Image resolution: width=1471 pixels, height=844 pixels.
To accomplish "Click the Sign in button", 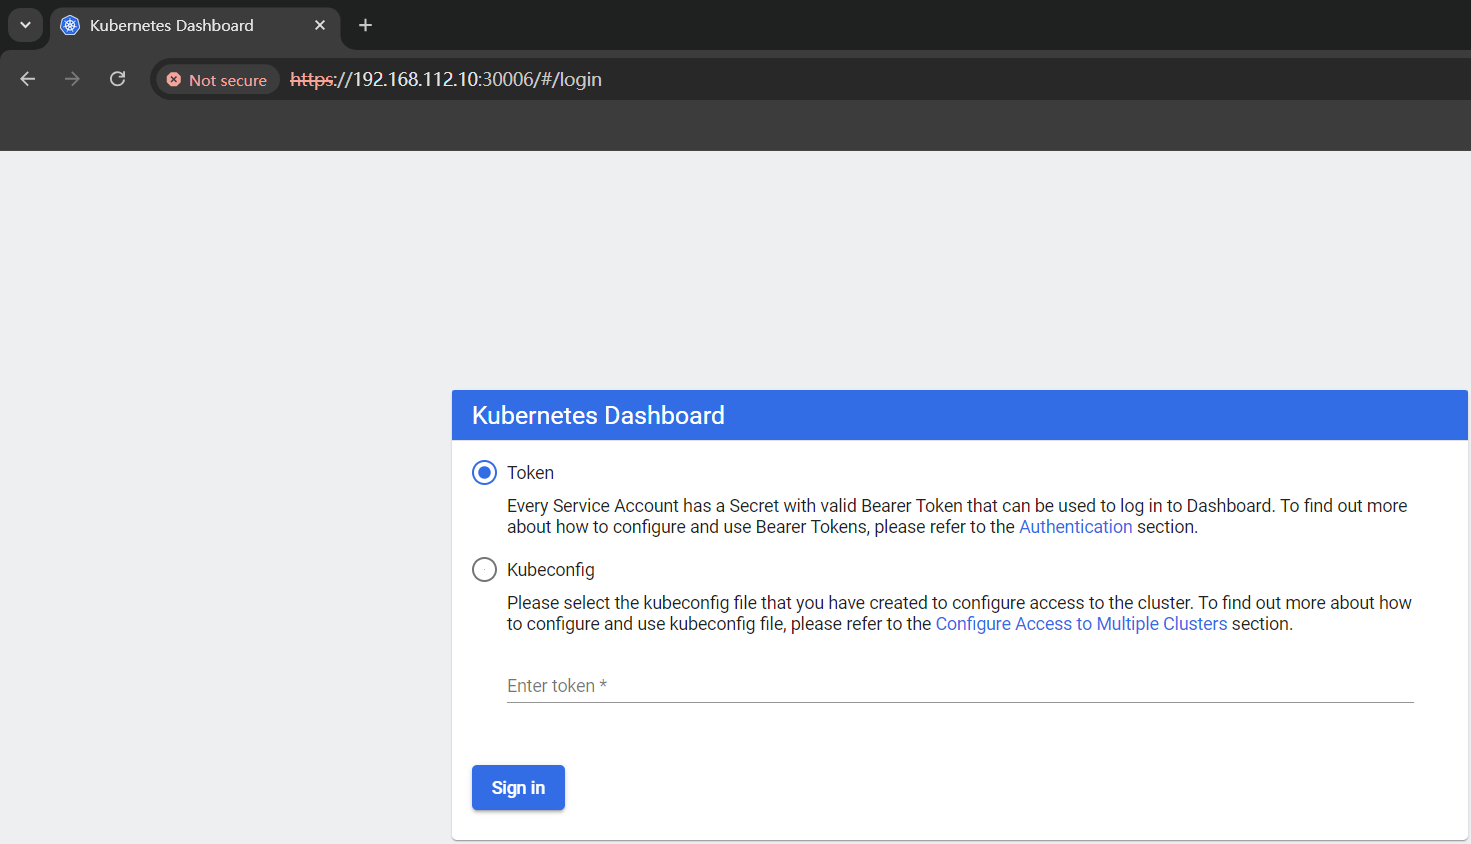I will tap(518, 788).
